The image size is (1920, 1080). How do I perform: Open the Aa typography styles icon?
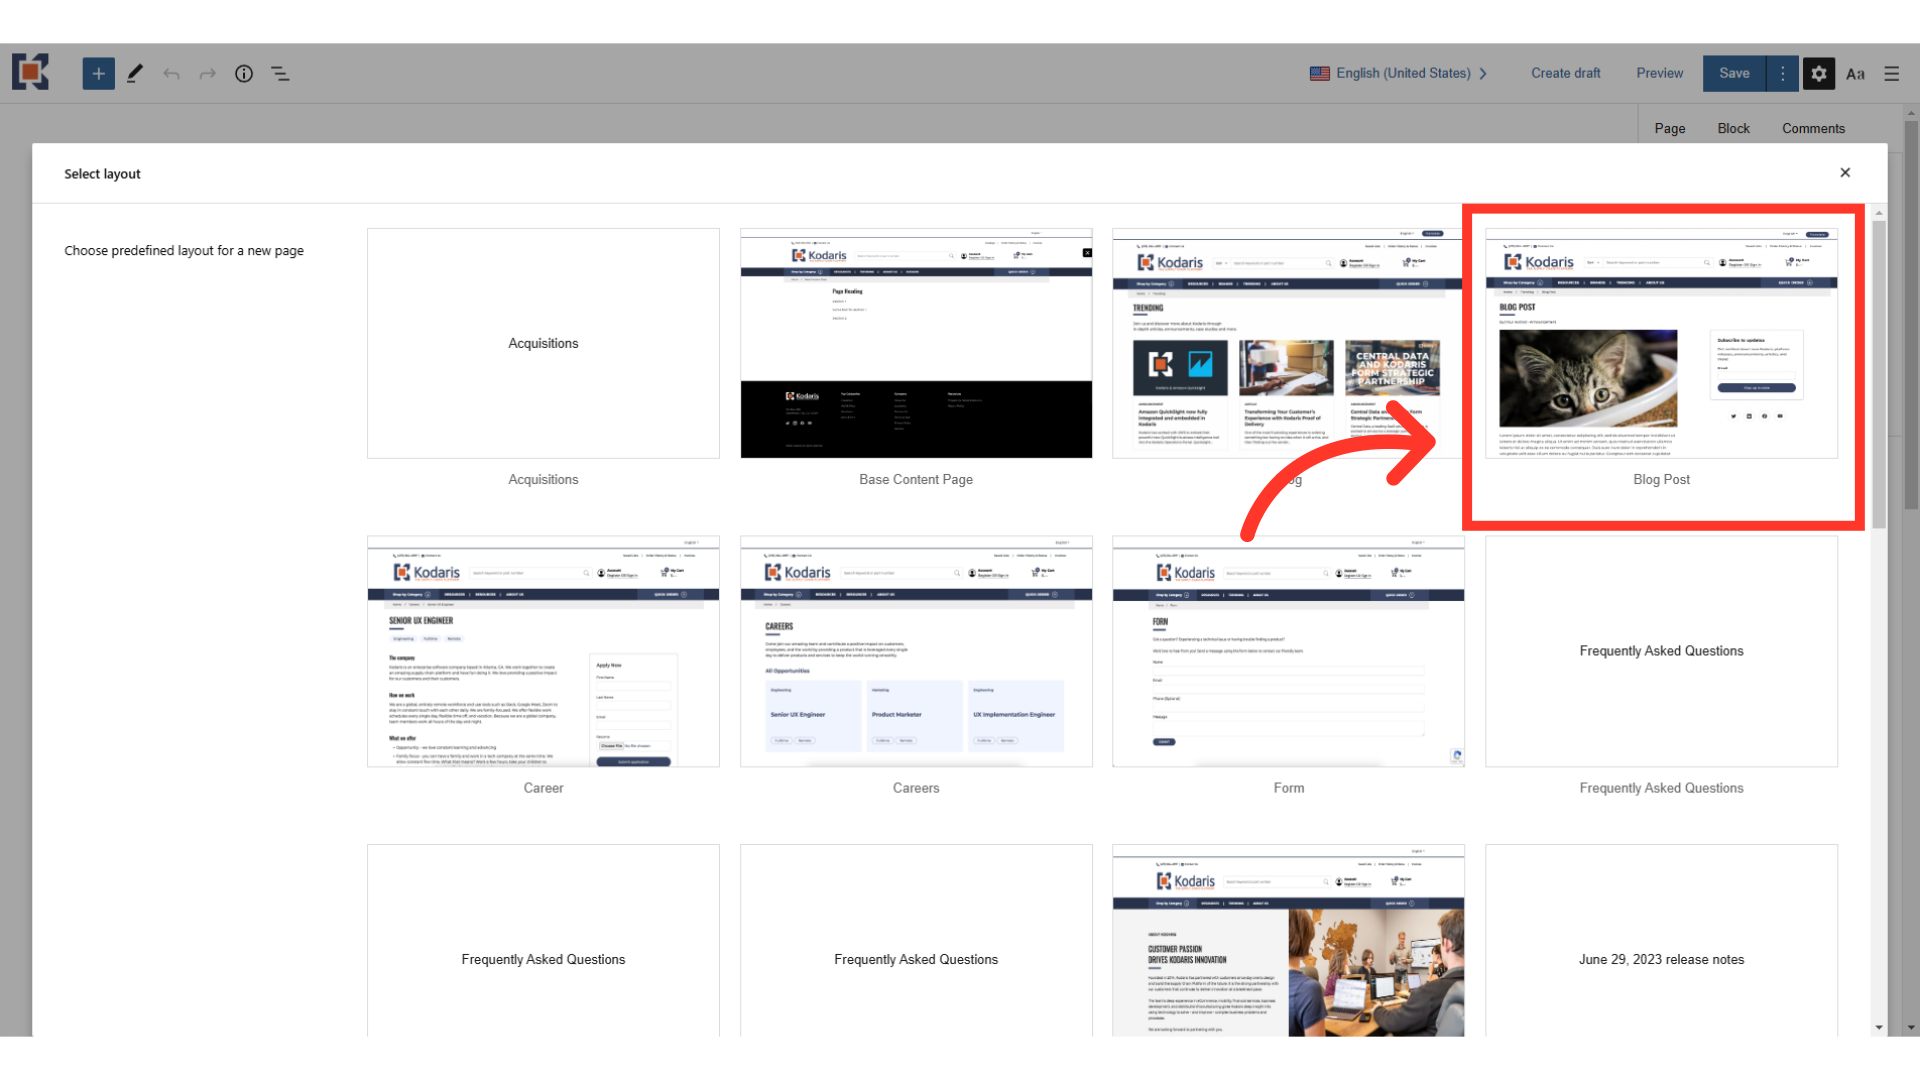click(1855, 73)
